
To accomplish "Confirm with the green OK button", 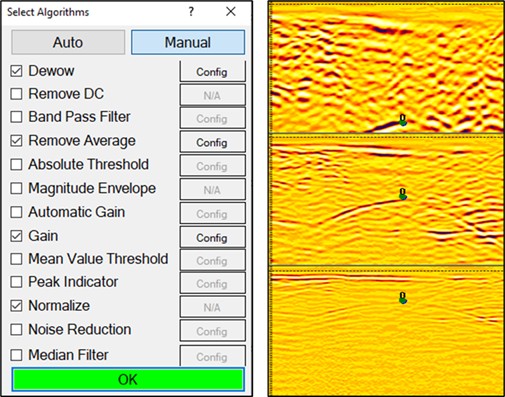I will click(128, 379).
